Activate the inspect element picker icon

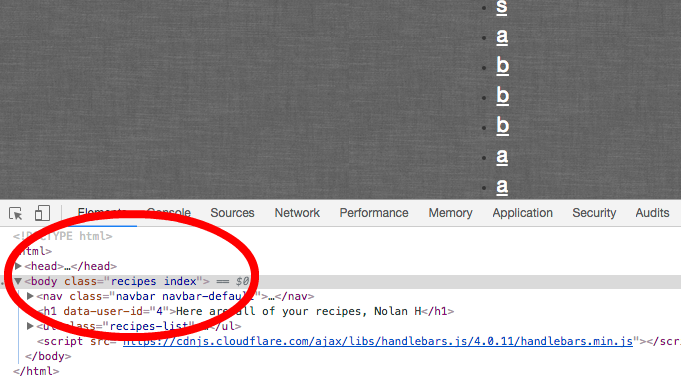[x=16, y=213]
